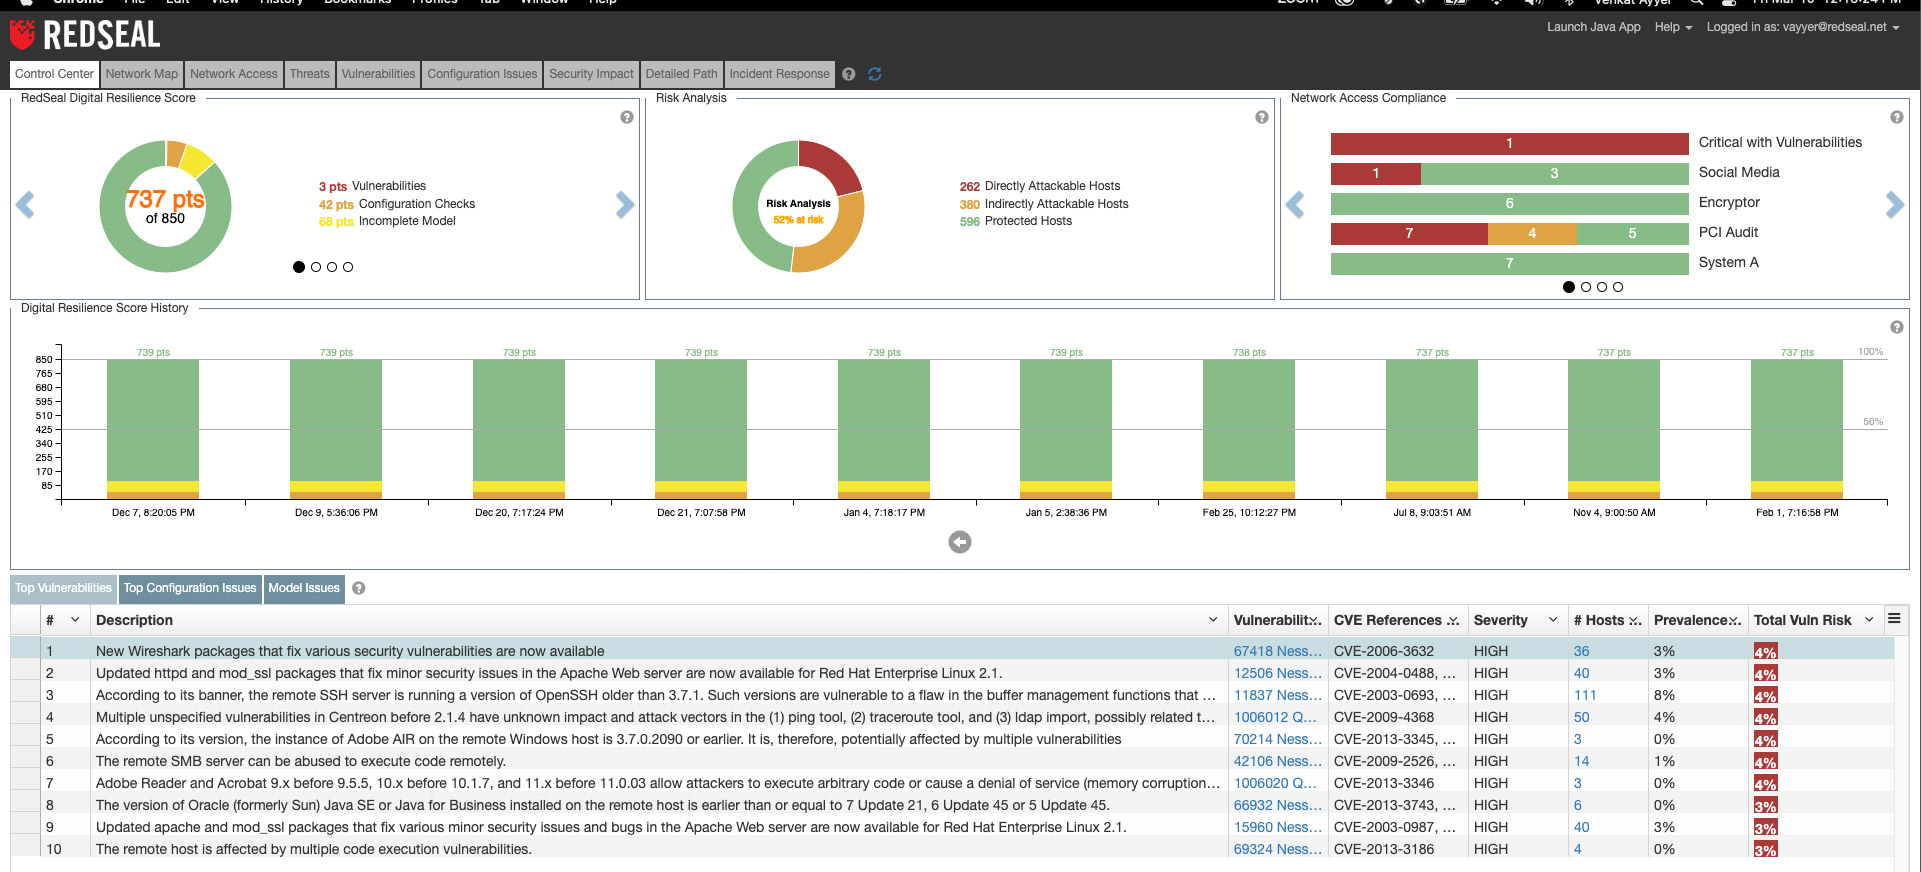Open Severity column dropdown arrow
The width and height of the screenshot is (1921, 872).
click(1553, 620)
